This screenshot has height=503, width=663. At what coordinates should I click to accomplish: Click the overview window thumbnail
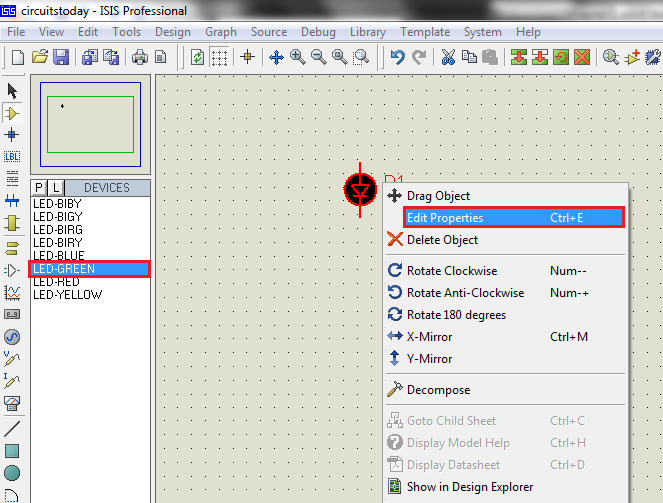click(90, 124)
